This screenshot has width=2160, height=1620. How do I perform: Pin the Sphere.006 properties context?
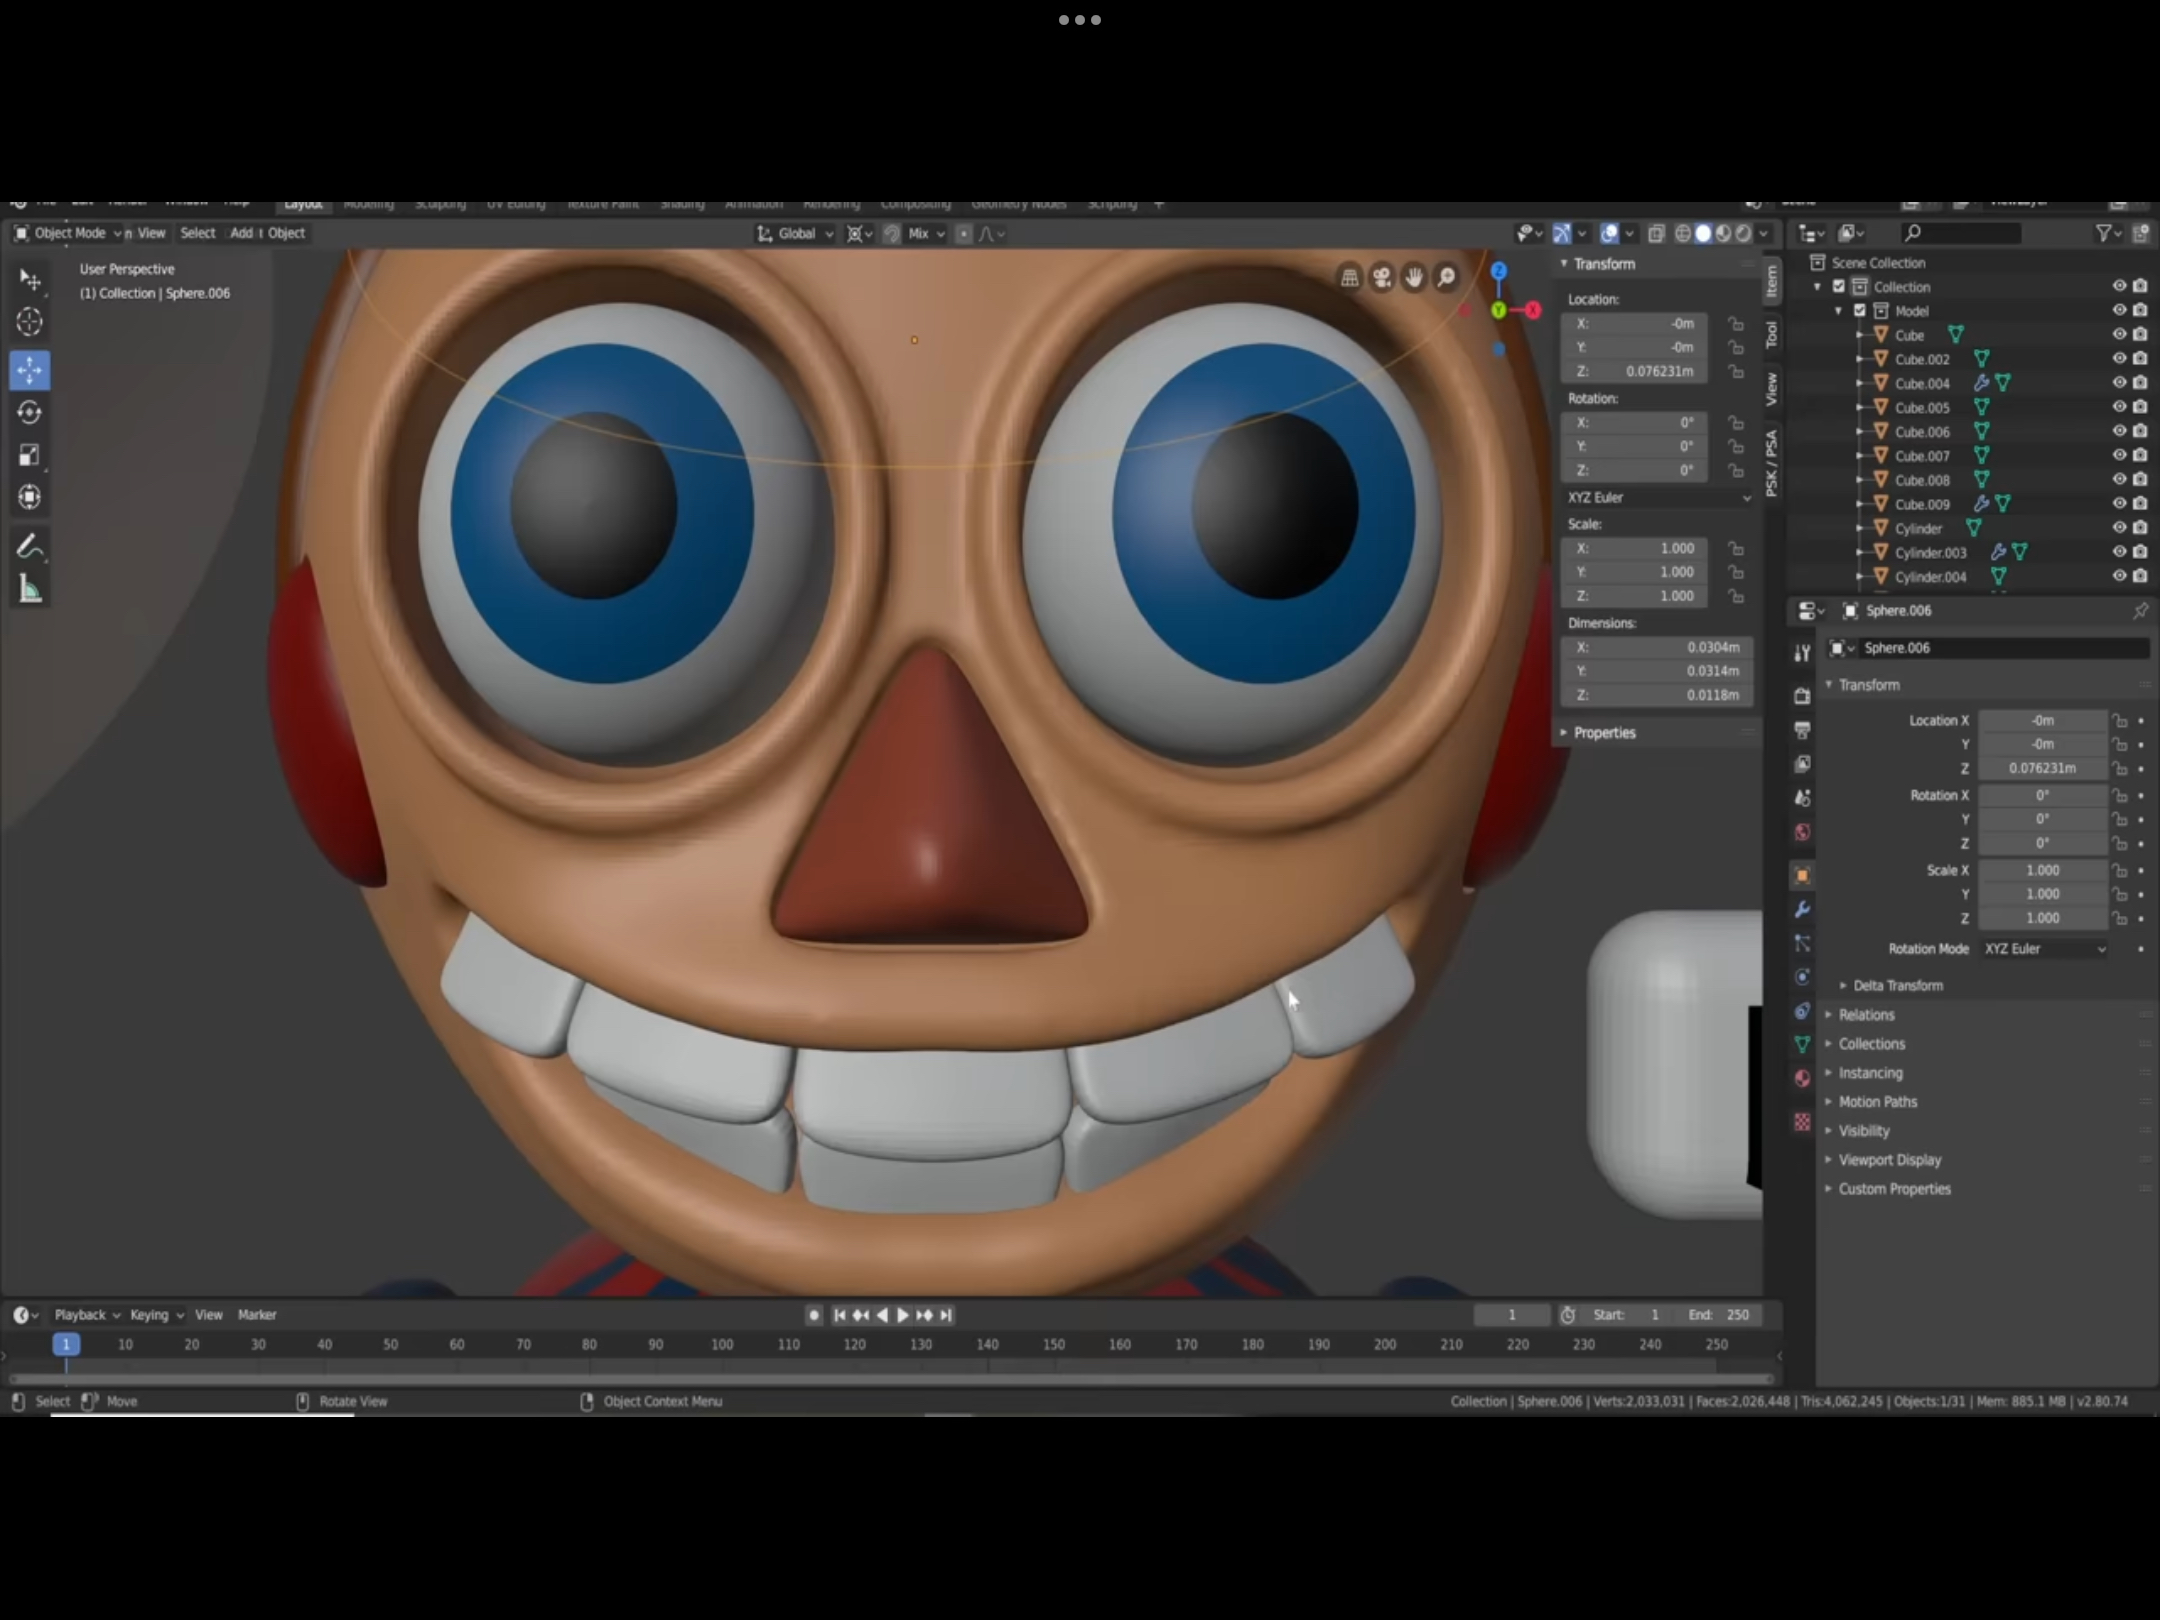[x=2140, y=610]
